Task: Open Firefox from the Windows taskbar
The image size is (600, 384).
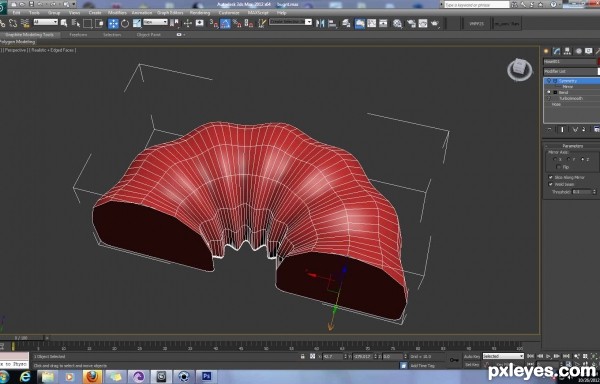Action: pos(92,377)
